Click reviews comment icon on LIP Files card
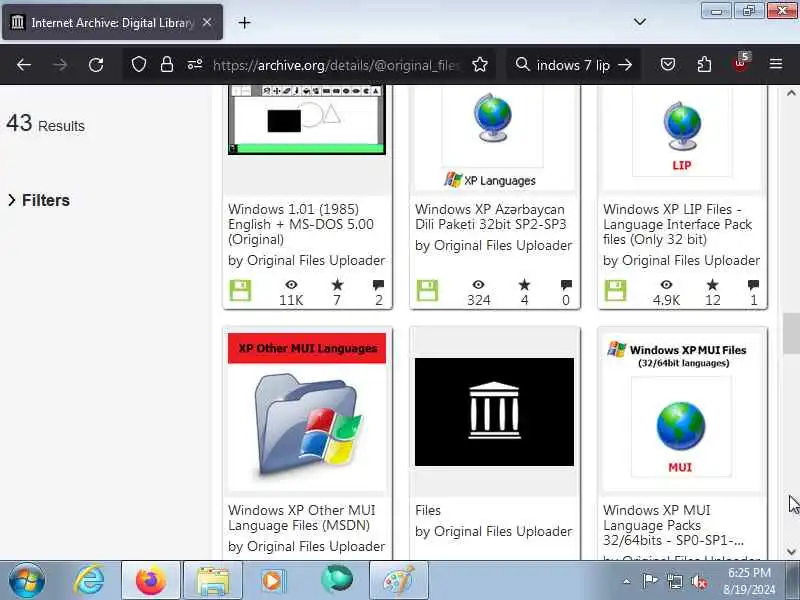800x600 pixels. point(754,285)
